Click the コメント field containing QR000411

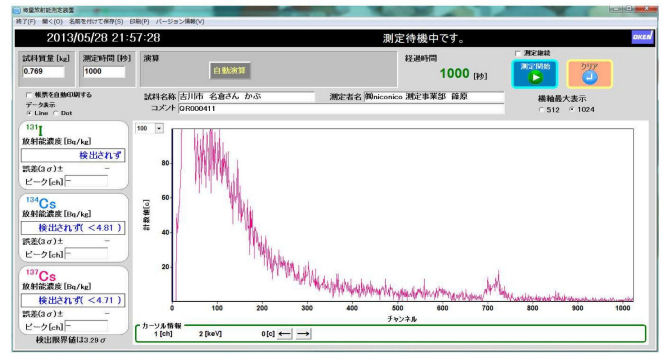tap(341, 109)
